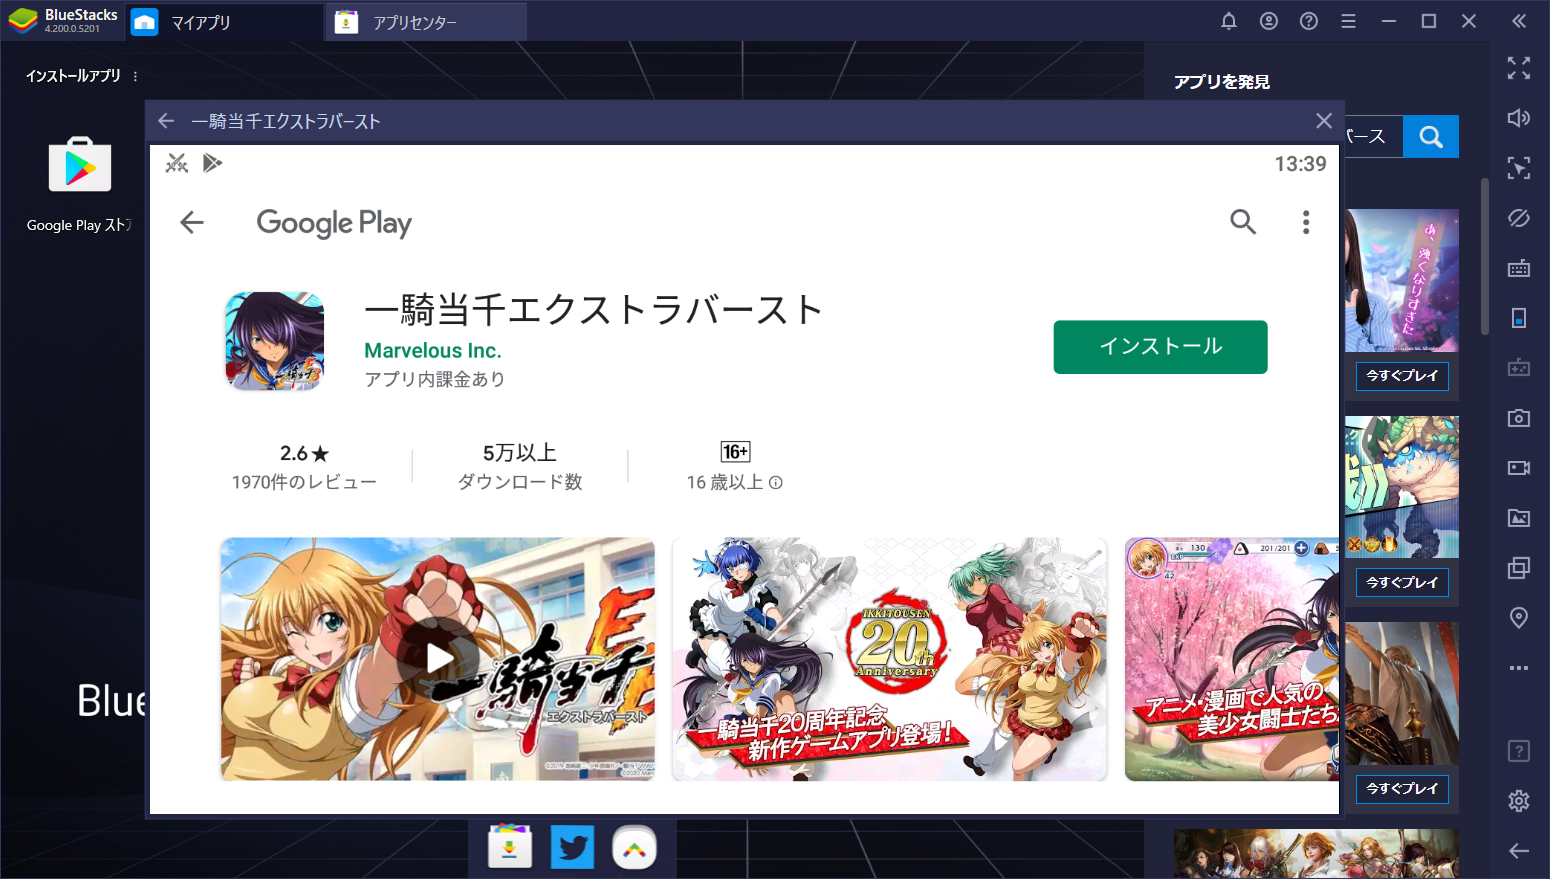Click the アプリ内課金あり label
Screen dimensions: 1550x879
(x=435, y=380)
